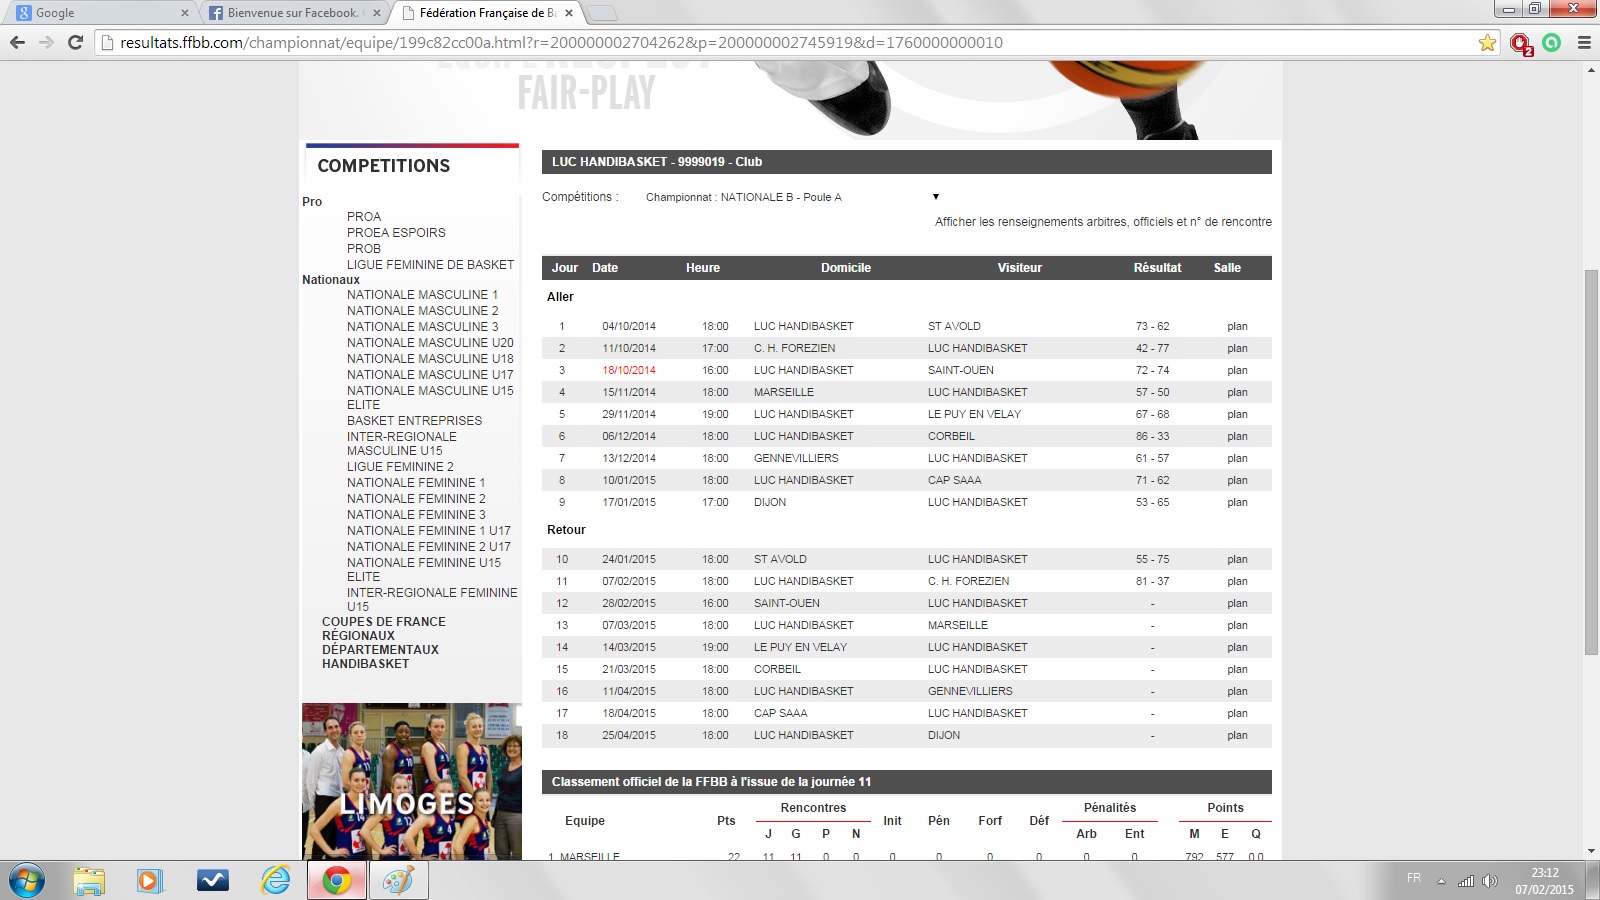Select NATIONALE MASCULINE 2
Screen dimensions: 1600x900
pos(422,311)
